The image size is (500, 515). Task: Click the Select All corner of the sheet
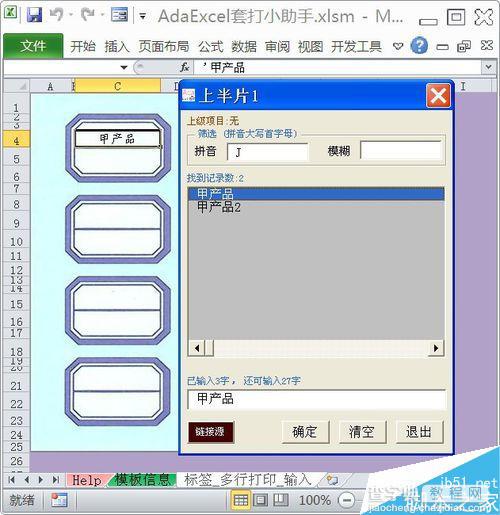[17, 86]
